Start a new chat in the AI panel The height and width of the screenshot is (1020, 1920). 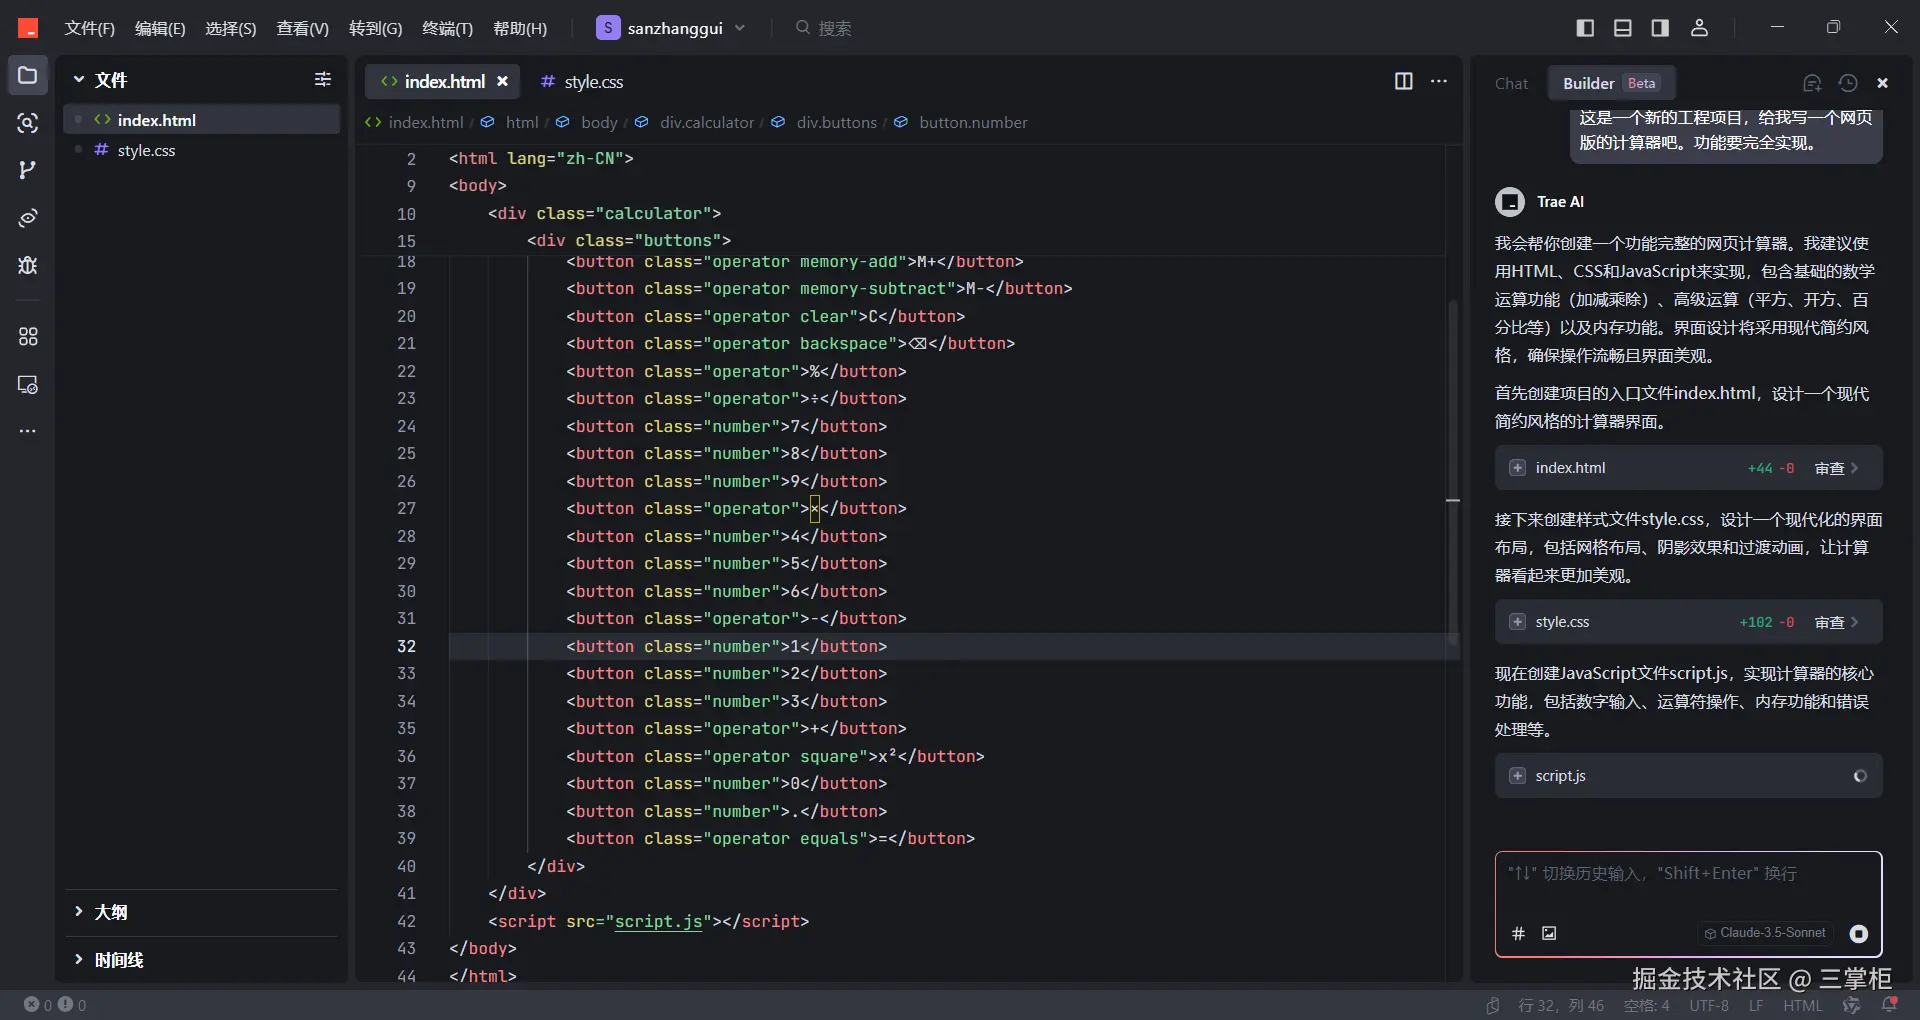tap(1812, 83)
